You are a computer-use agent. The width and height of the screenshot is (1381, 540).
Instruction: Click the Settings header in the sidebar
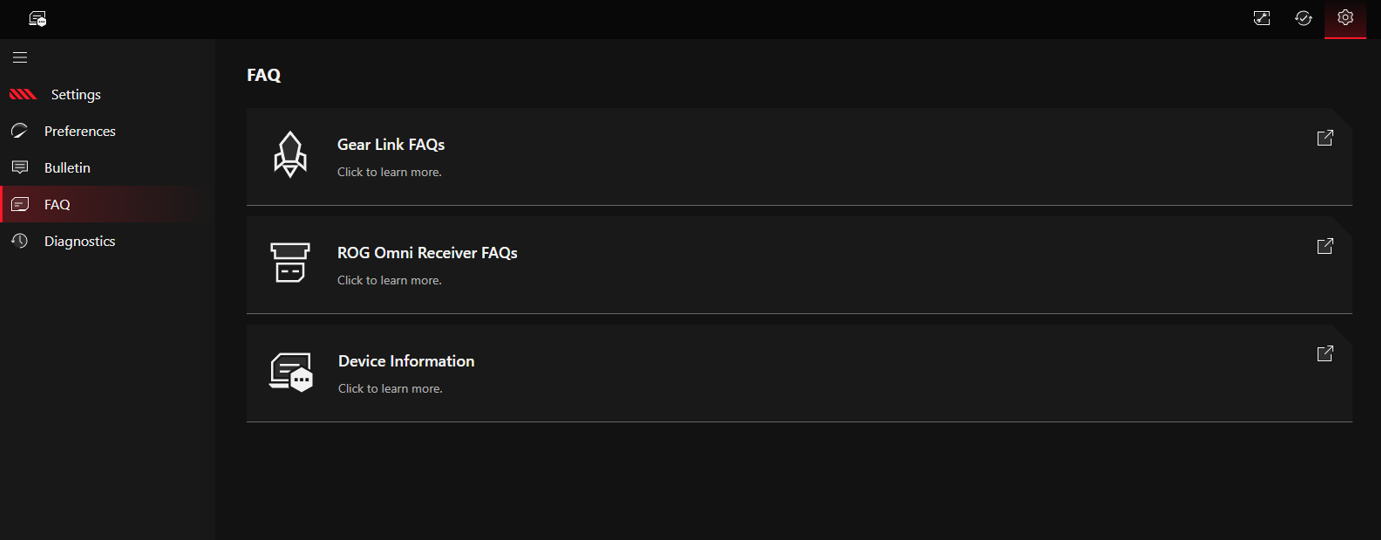click(76, 95)
